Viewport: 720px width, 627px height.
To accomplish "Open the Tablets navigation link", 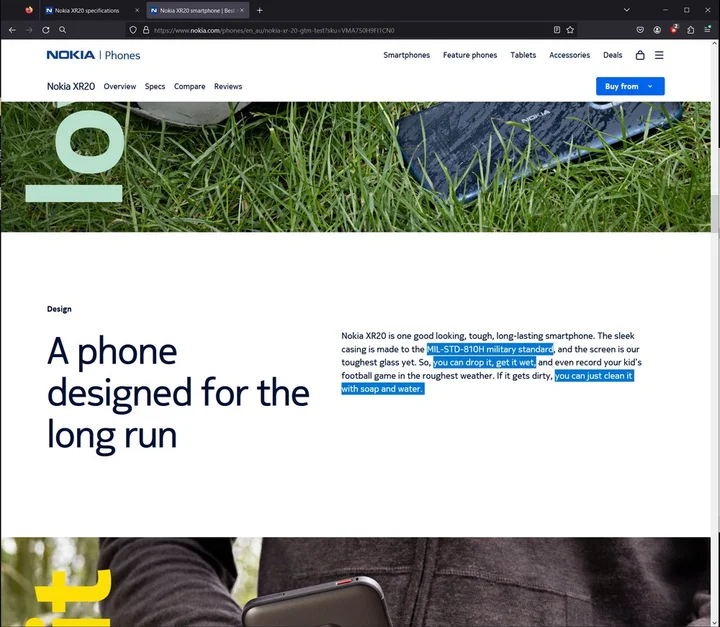I will (523, 55).
